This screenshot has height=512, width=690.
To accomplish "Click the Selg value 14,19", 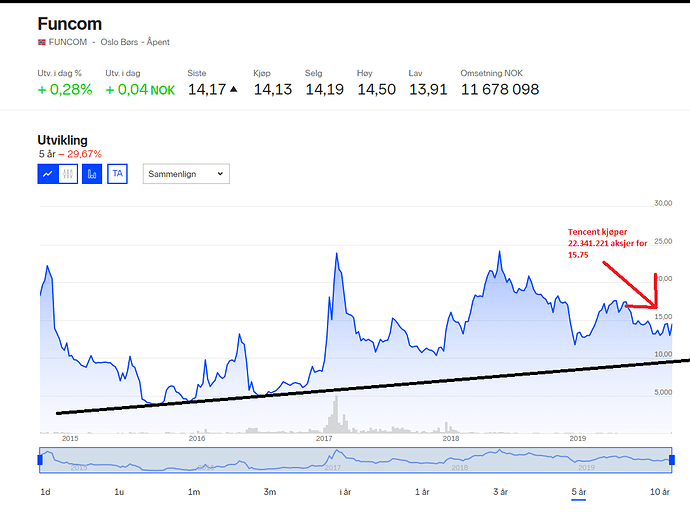I will point(324,90).
